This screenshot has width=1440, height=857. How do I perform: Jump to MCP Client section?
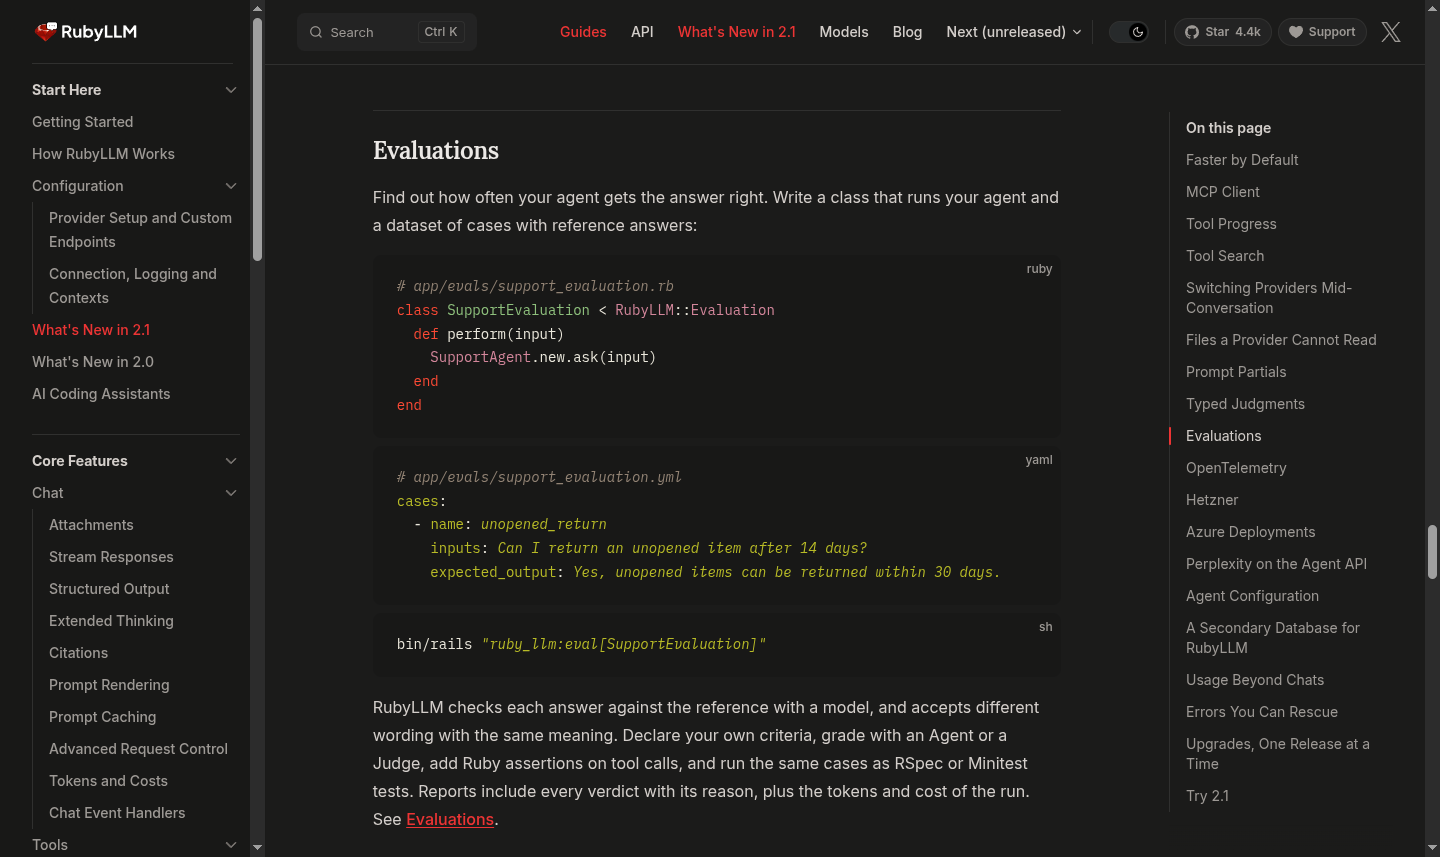pyautogui.click(x=1222, y=192)
